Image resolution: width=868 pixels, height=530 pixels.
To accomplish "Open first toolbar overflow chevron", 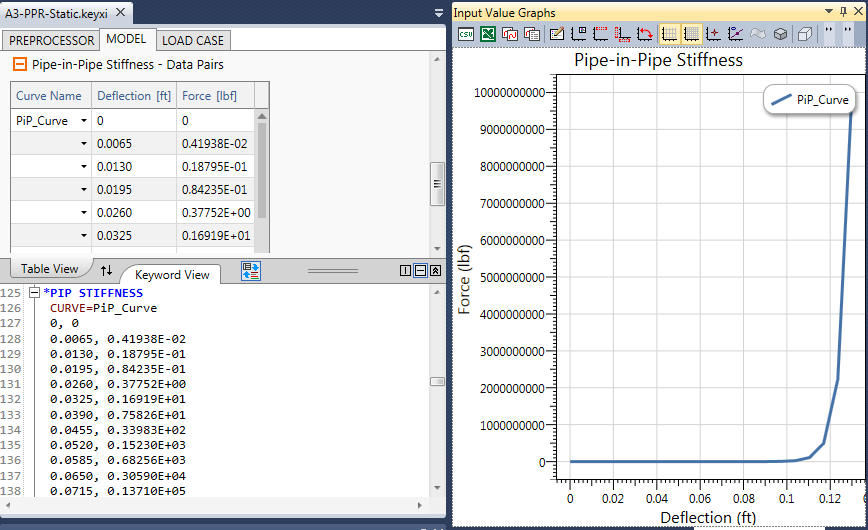I will coord(829,30).
